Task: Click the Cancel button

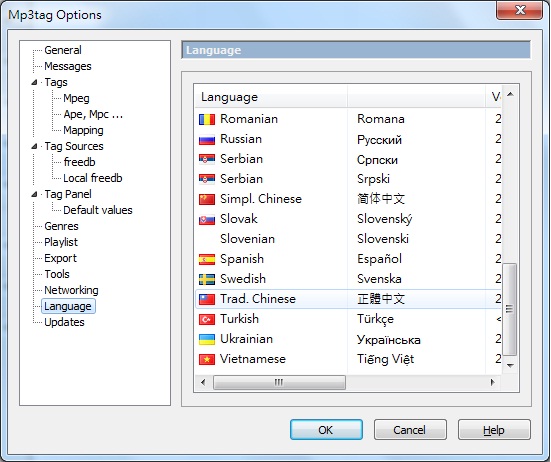Action: click(x=410, y=430)
